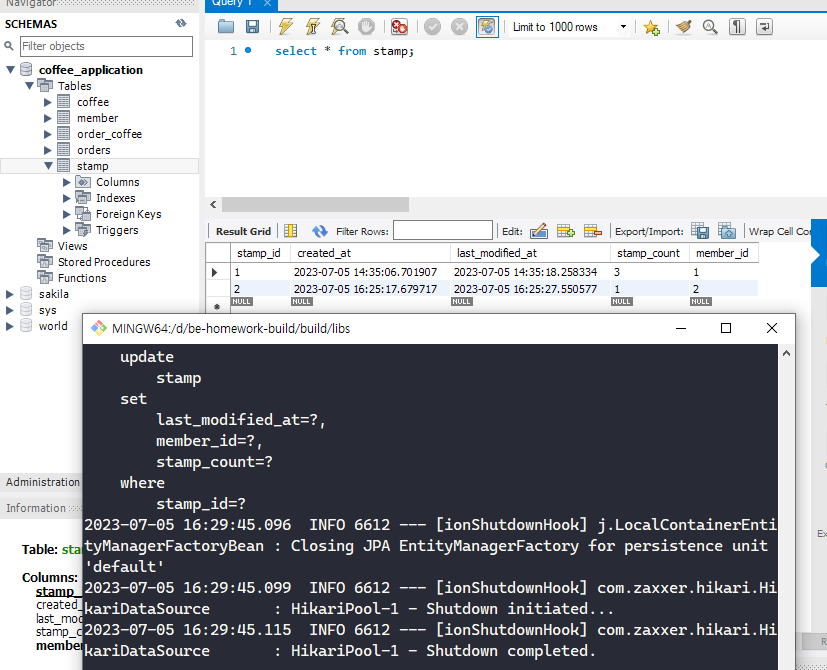Click the query editor horizontal scrollbar
This screenshot has height=670, width=827.
[315, 204]
